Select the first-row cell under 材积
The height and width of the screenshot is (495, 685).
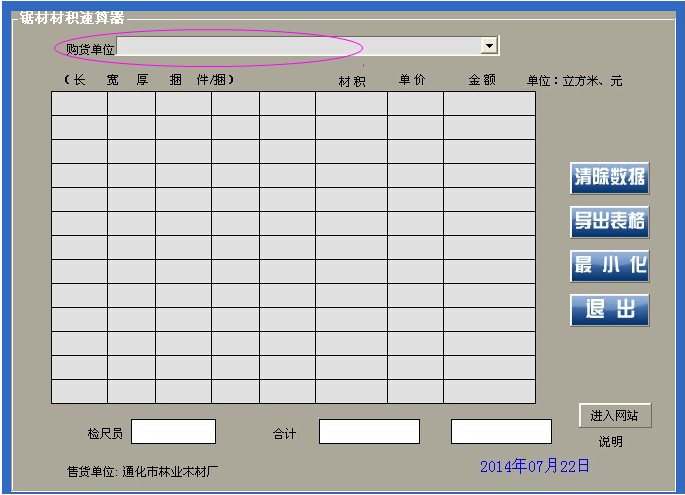352,104
